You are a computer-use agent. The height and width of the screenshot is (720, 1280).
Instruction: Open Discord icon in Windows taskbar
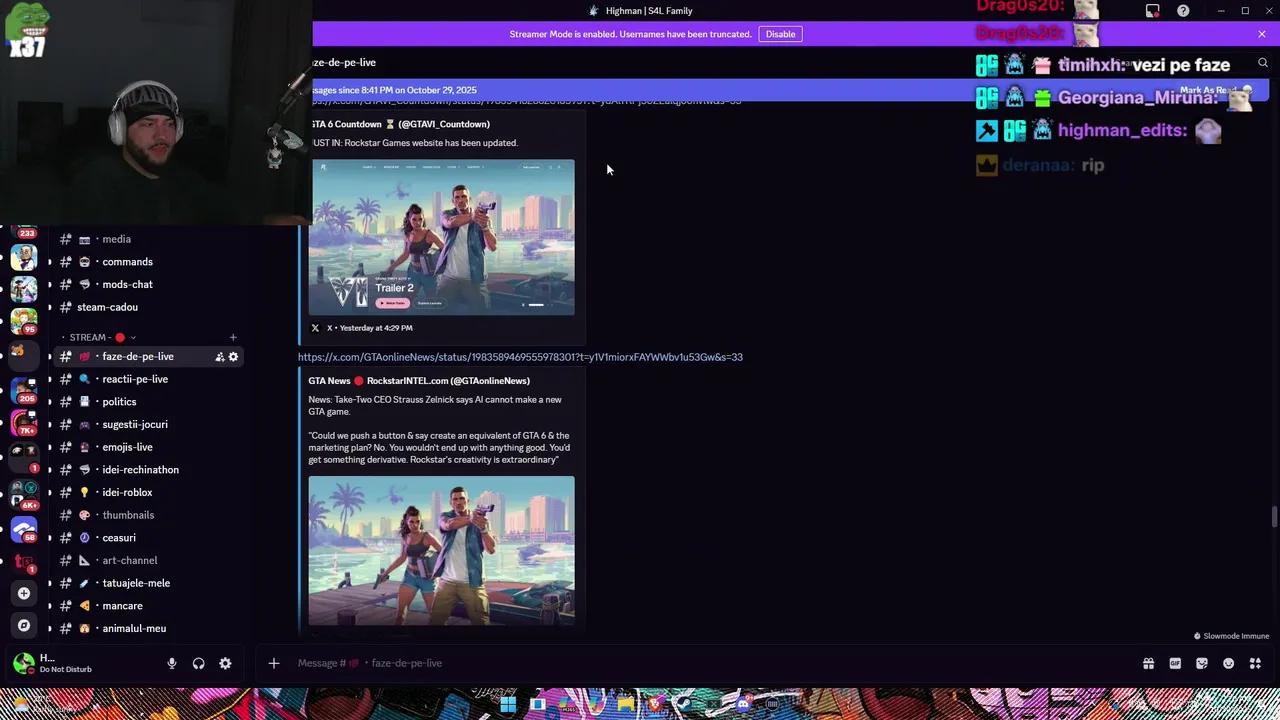pyautogui.click(x=742, y=704)
